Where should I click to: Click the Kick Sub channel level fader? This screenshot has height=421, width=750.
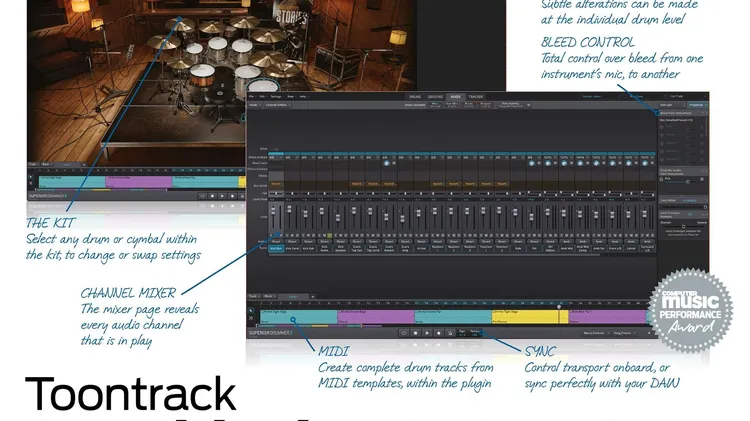(x=306, y=214)
